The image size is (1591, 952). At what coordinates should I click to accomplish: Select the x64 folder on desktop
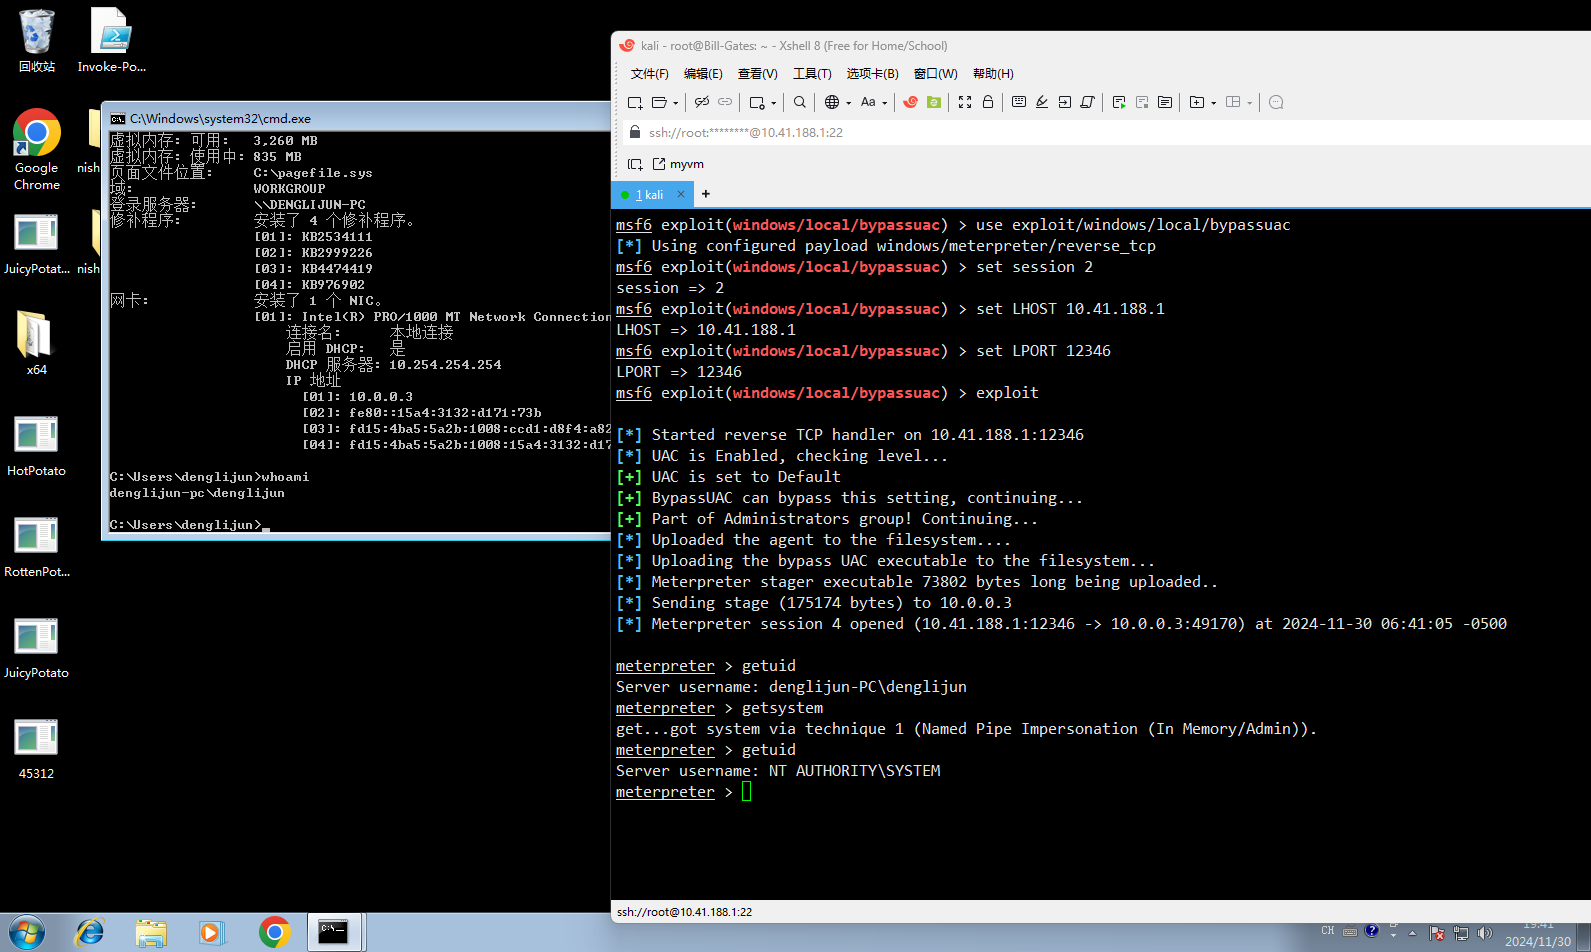[37, 342]
